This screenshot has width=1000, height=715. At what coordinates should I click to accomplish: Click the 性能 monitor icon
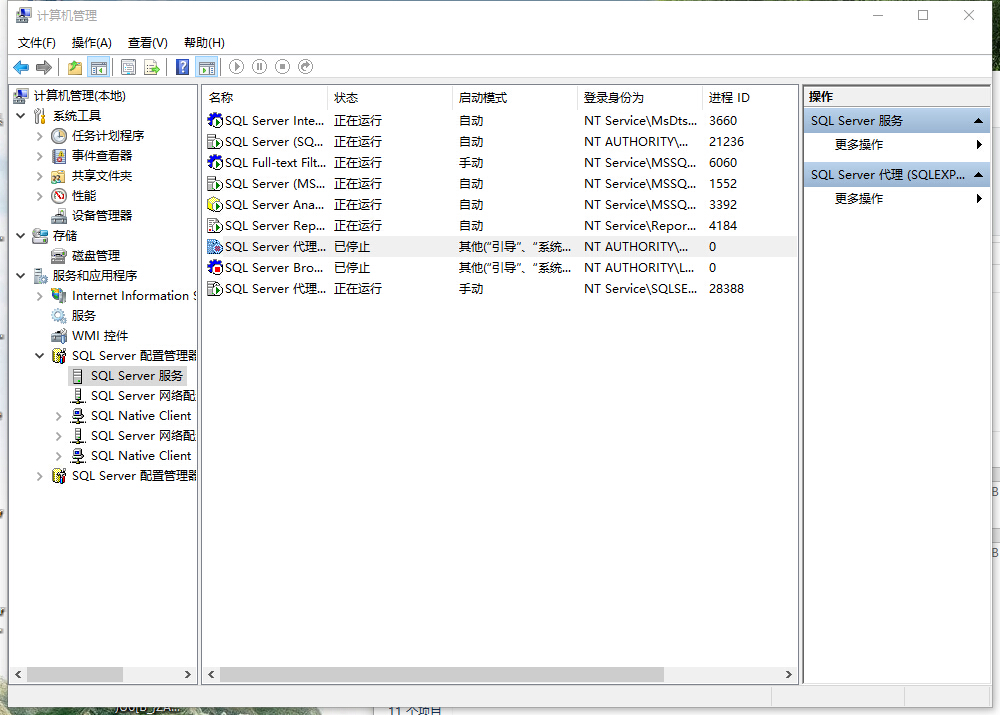pyautogui.click(x=59, y=195)
